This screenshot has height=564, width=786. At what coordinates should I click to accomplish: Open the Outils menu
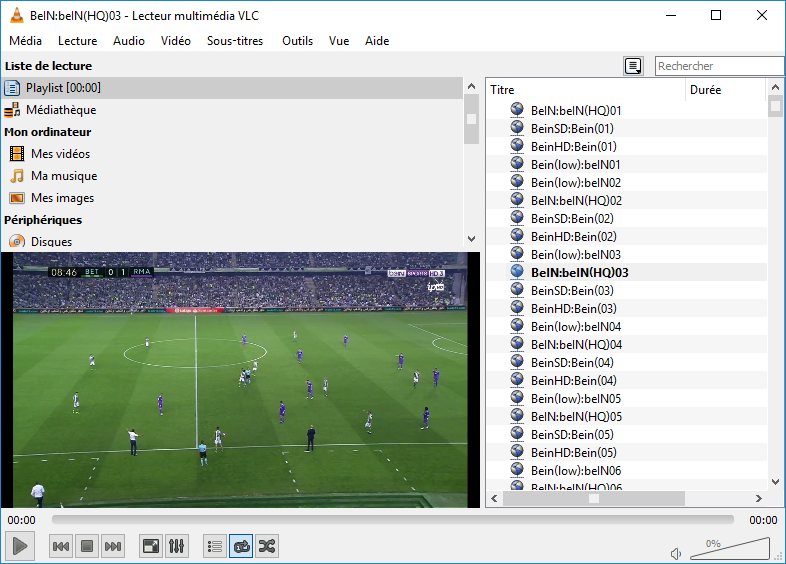tap(297, 41)
